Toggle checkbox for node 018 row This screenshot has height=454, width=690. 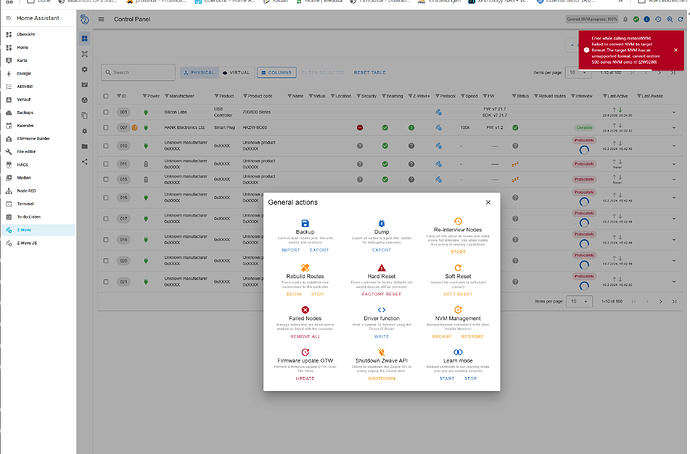tap(106, 240)
